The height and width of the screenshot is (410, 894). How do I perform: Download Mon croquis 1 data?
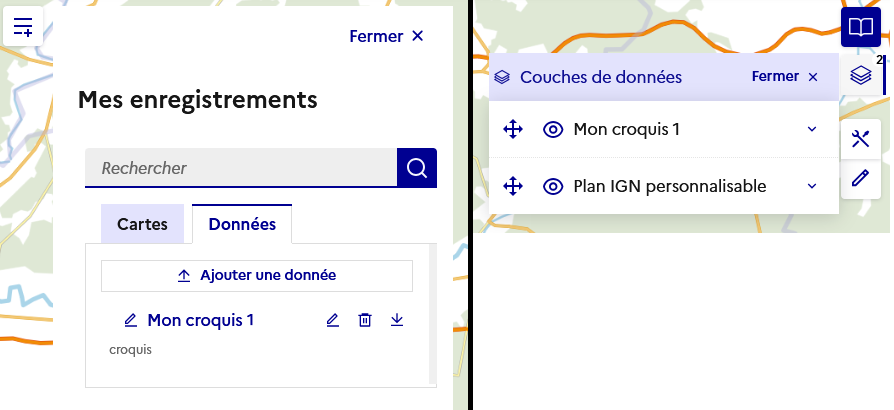click(396, 320)
